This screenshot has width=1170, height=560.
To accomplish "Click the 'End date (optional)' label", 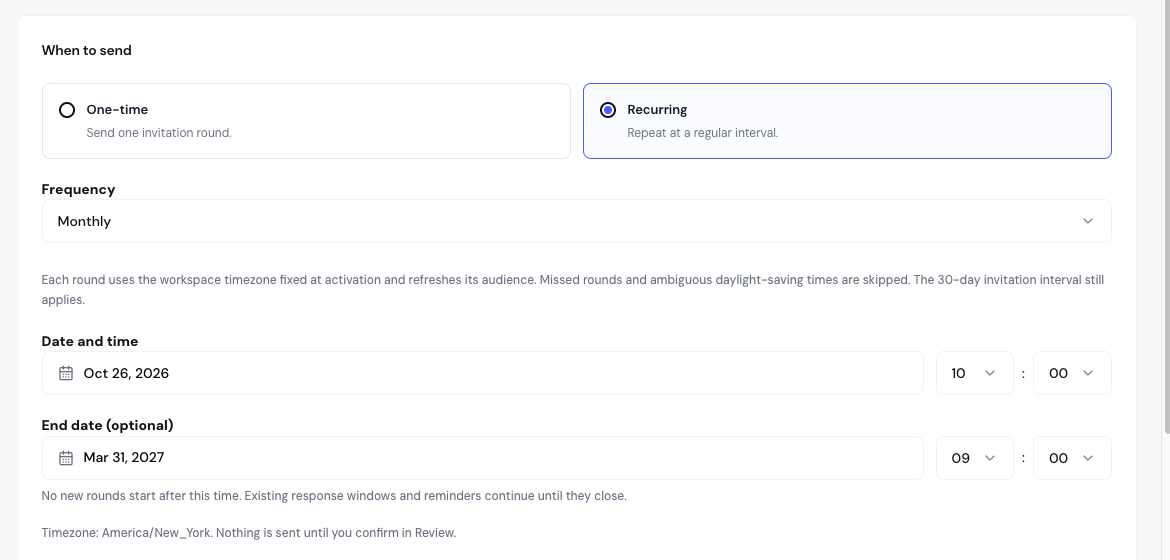I will (107, 426).
